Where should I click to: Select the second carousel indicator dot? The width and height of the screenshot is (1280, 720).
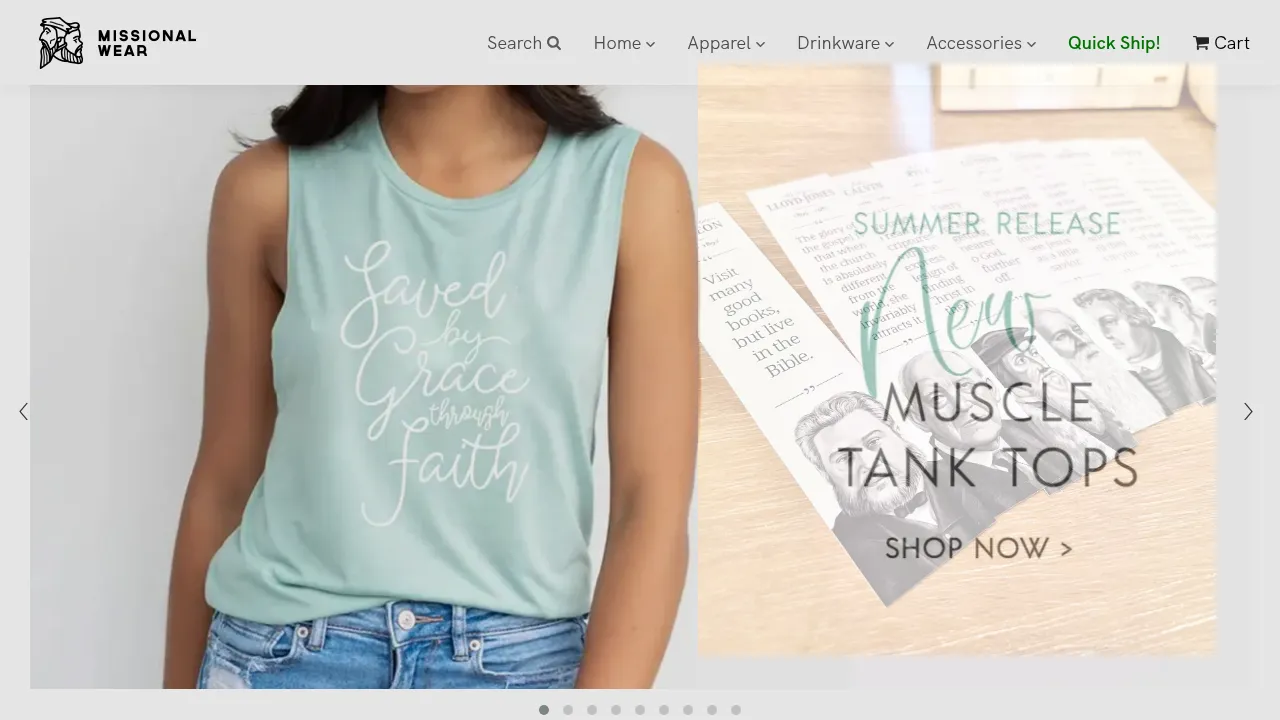click(x=568, y=710)
